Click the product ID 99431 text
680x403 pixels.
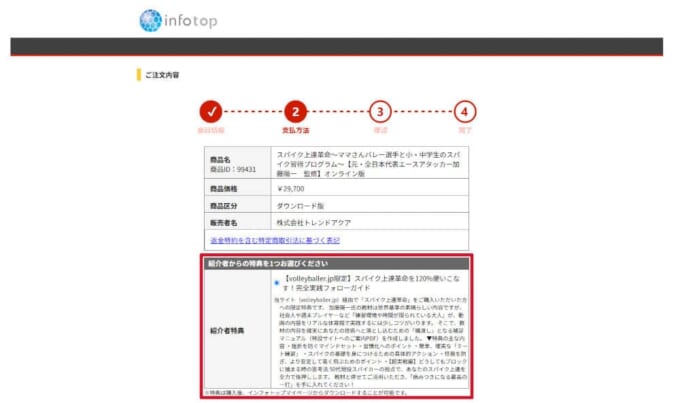click(233, 169)
